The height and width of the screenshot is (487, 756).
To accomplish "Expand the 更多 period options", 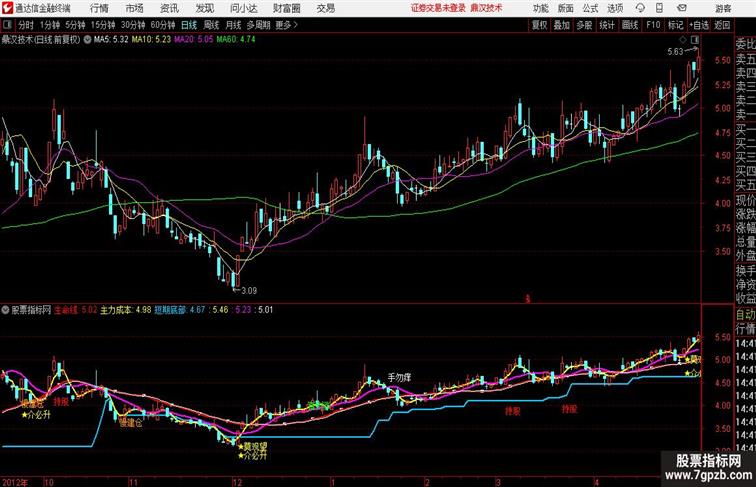I will point(286,25).
